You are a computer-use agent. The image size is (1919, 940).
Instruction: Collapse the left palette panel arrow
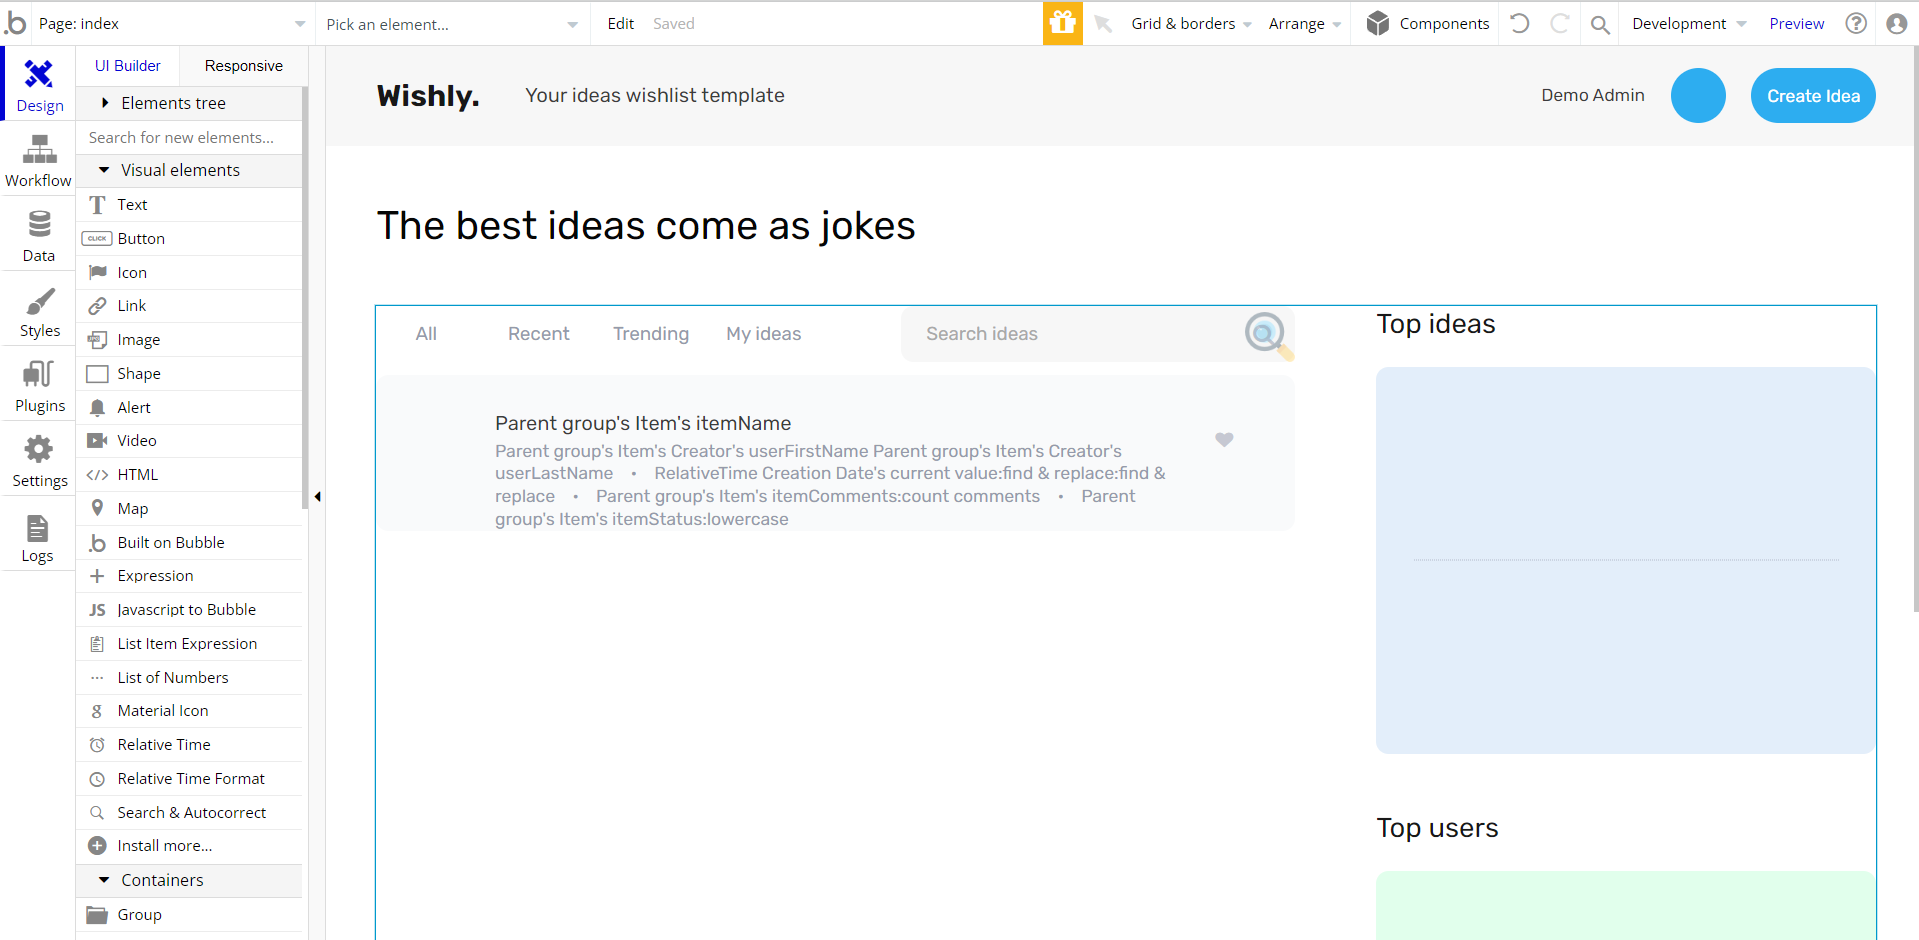[x=317, y=496]
